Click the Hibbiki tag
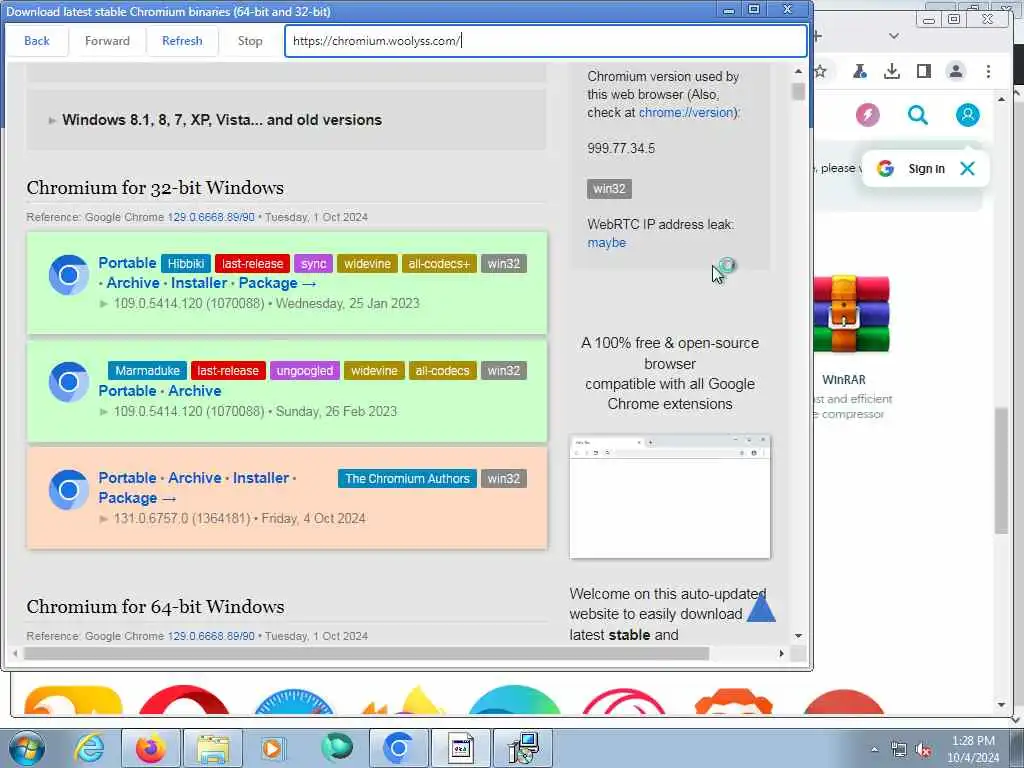This screenshot has width=1024, height=768. [x=186, y=264]
